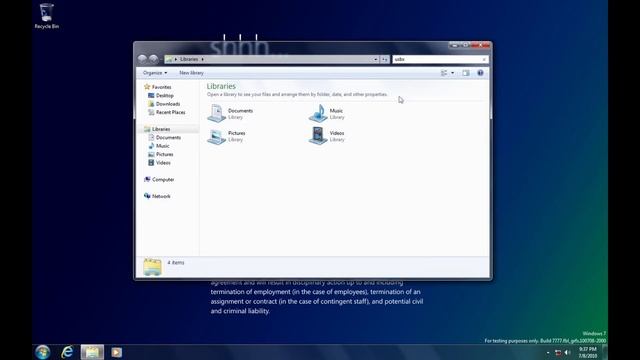Select Libraries in the navigation pane

[x=157, y=129]
